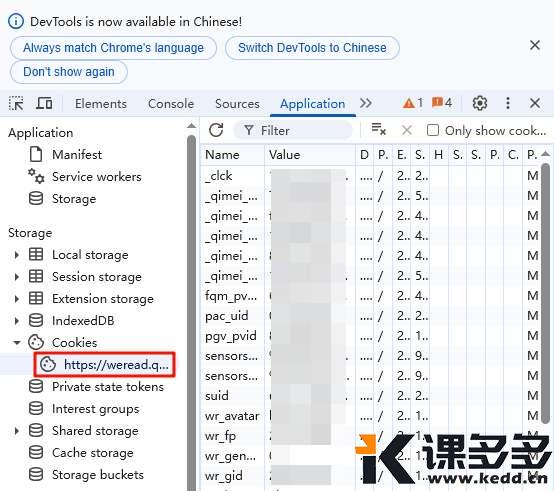Click Don't show again button

tap(69, 72)
